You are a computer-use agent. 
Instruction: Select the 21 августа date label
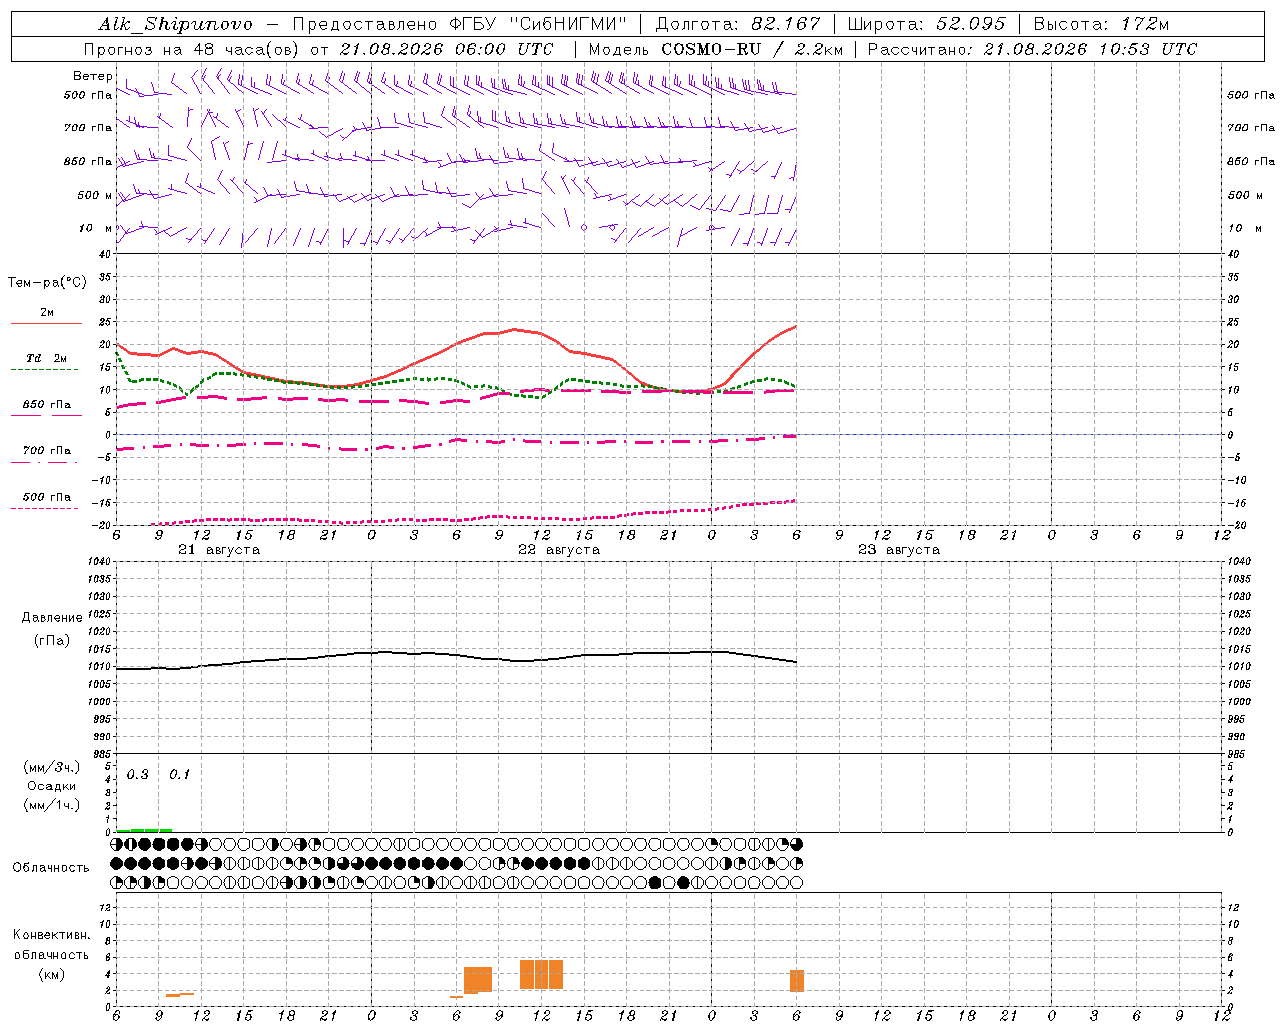pos(219,550)
